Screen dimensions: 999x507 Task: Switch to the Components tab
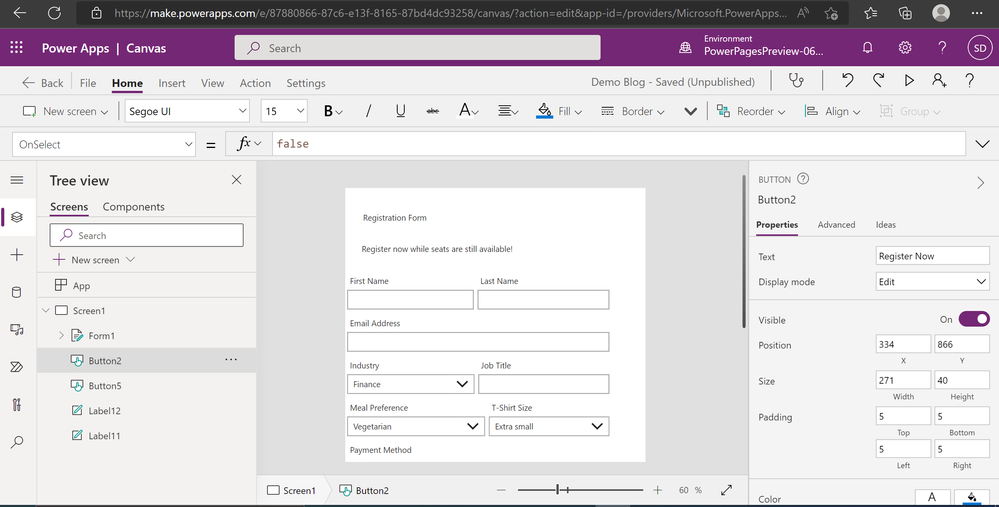click(133, 207)
